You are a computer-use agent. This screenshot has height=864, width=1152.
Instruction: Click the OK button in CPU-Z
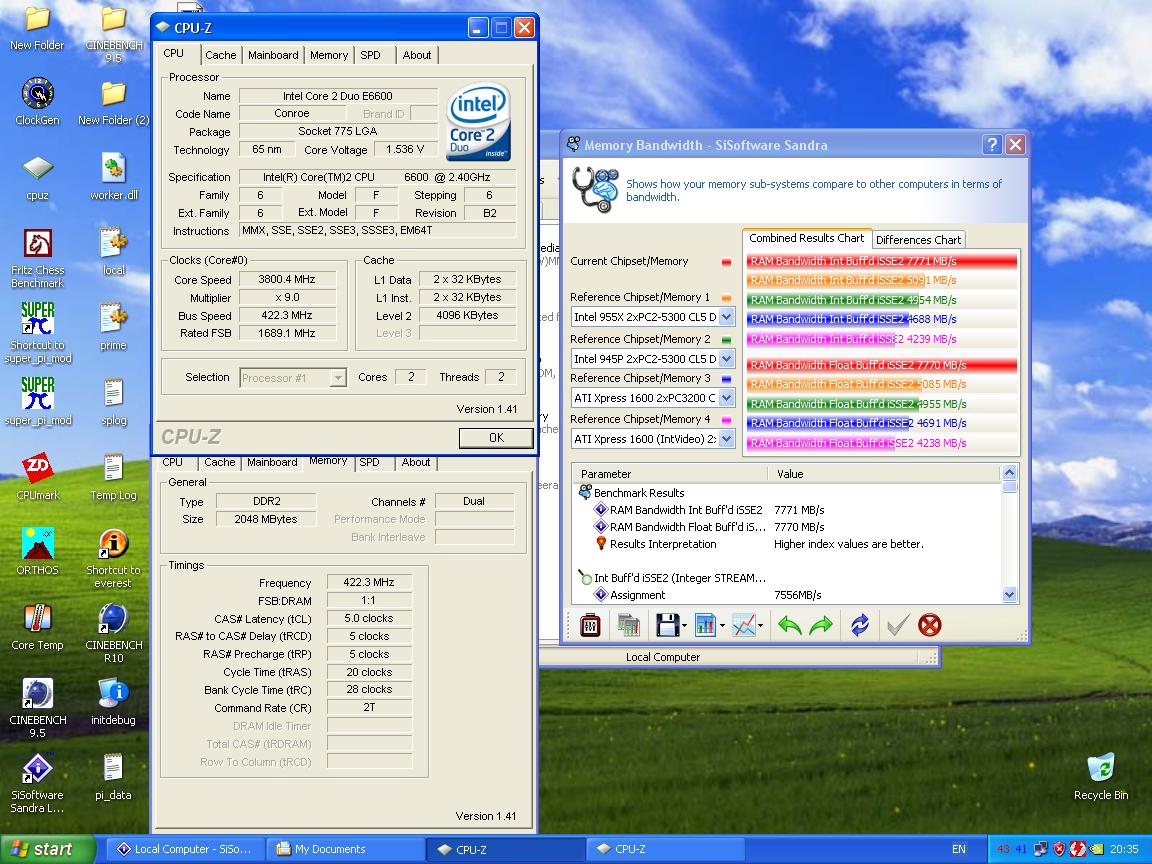(x=496, y=438)
